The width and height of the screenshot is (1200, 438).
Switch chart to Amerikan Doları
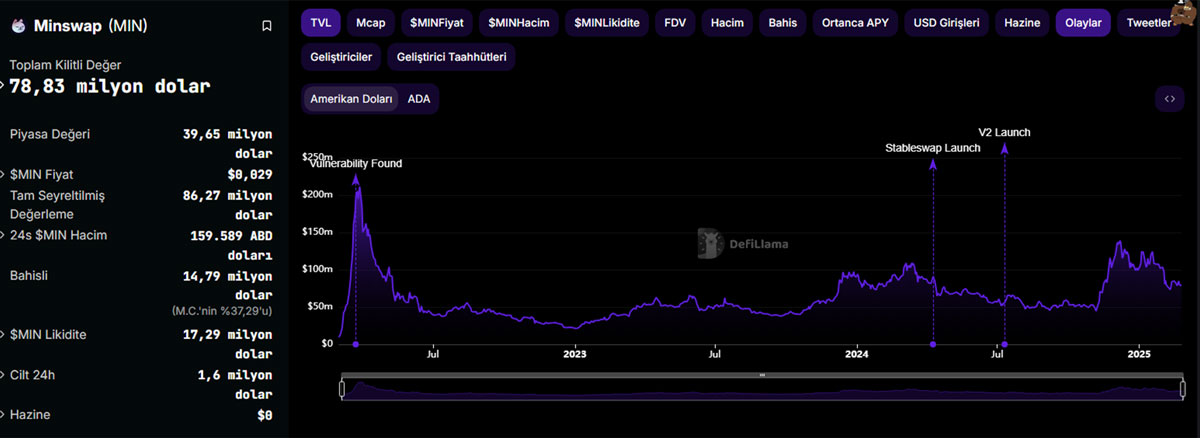351,99
